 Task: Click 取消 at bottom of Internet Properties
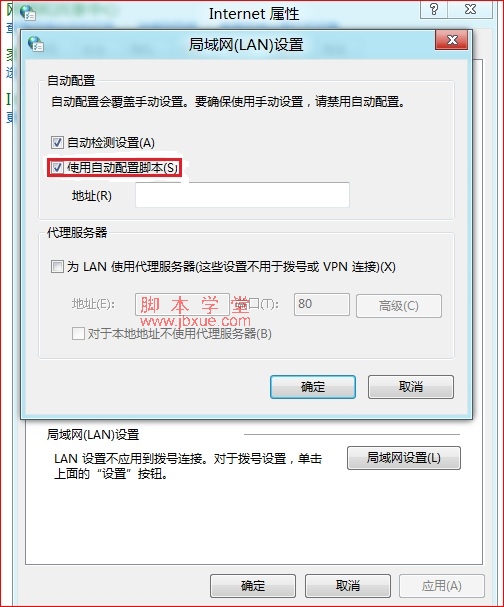pos(348,586)
